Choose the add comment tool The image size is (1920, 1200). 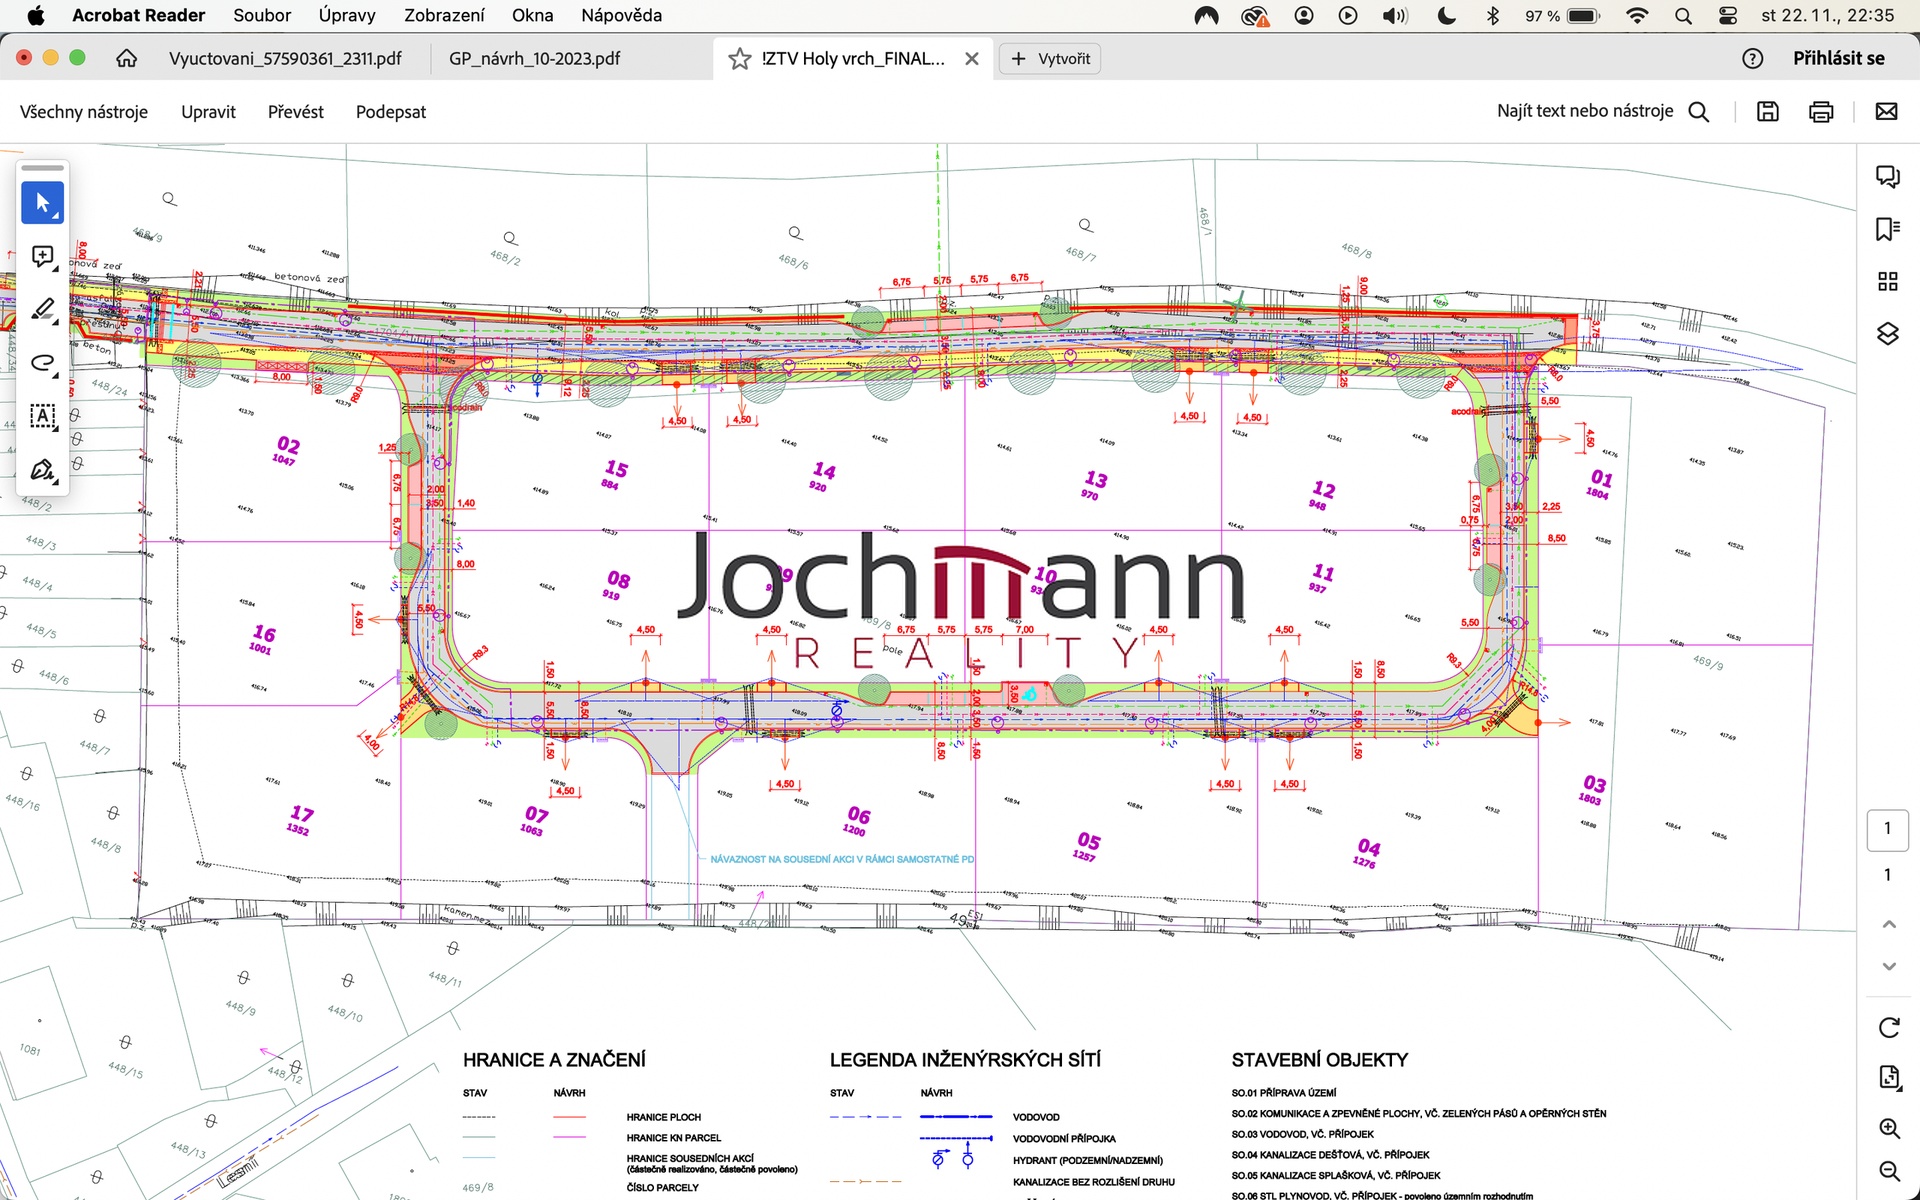coord(42,257)
